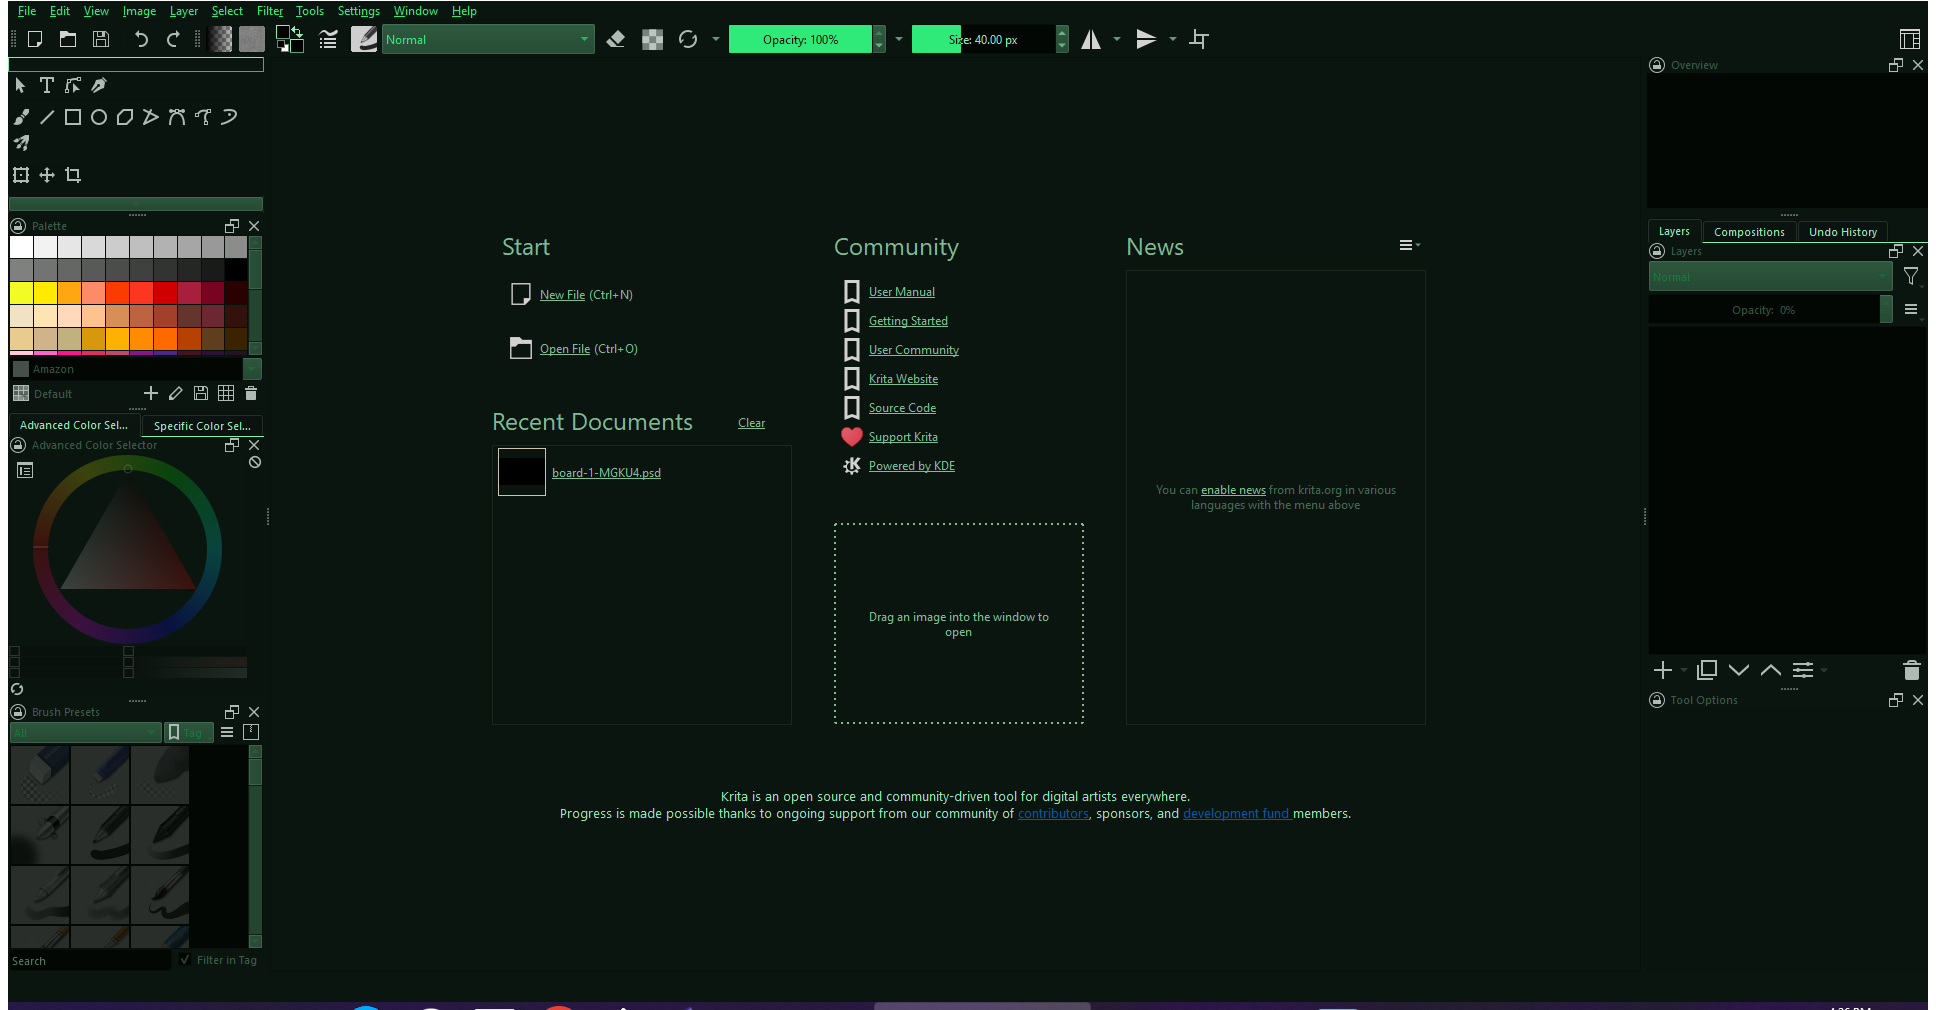Lock the Overview docker
1936x1010 pixels.
(1657, 65)
